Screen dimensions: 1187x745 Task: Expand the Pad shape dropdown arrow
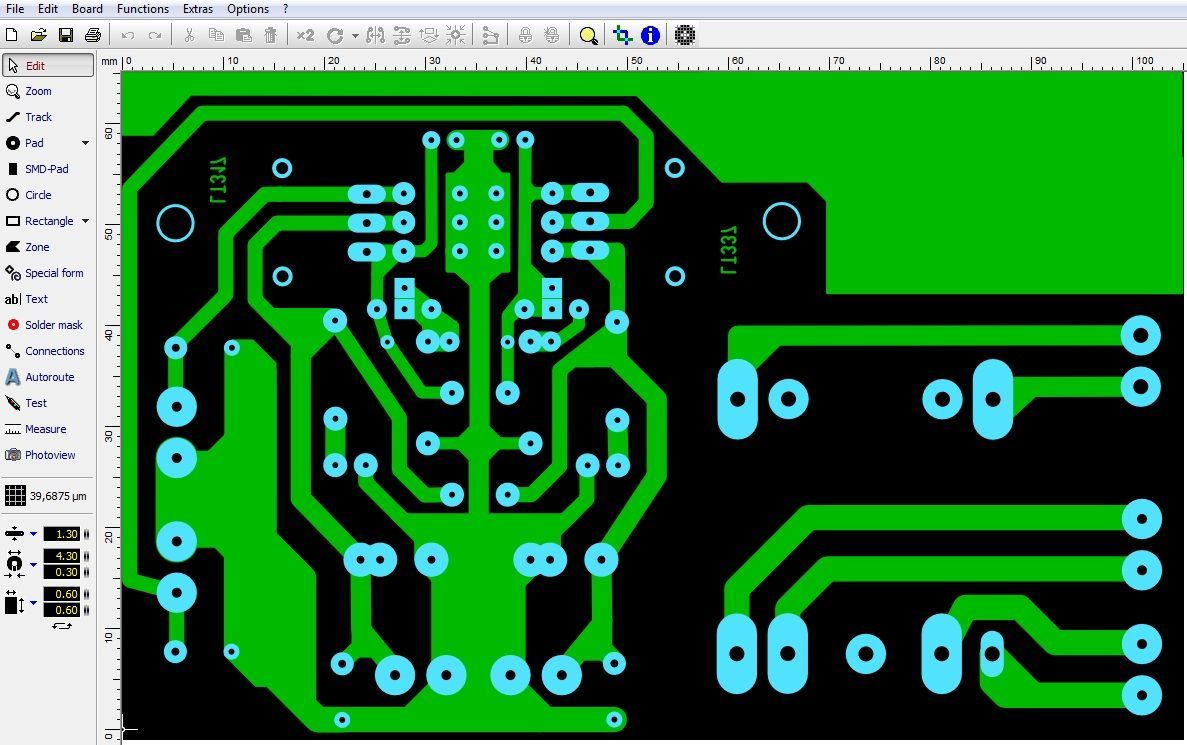point(86,142)
